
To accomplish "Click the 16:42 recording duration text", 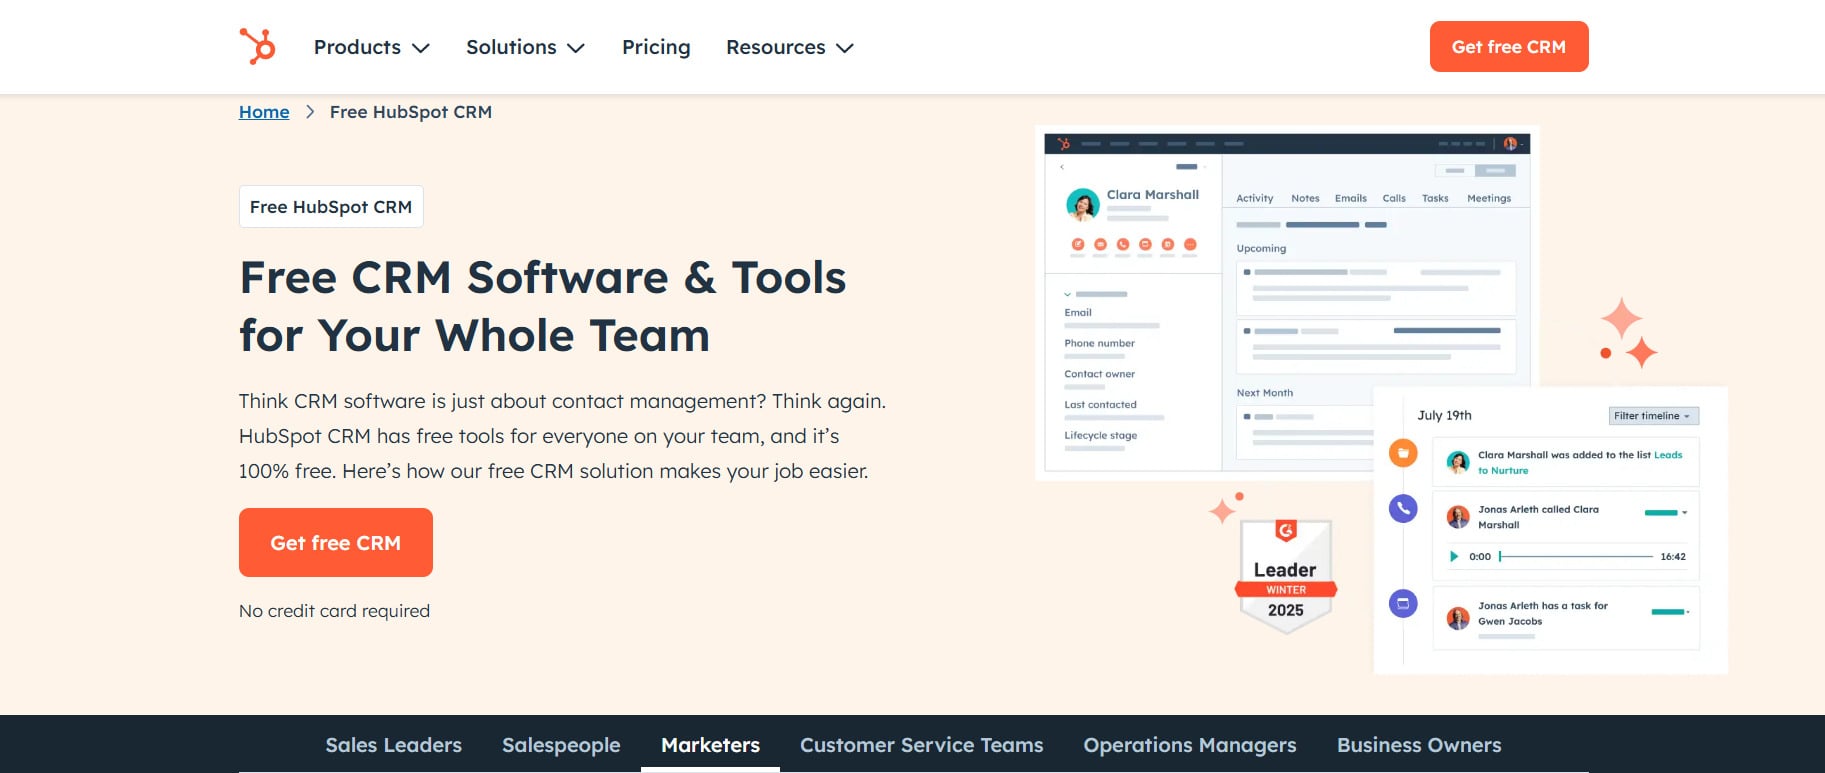I will 1673,557.
